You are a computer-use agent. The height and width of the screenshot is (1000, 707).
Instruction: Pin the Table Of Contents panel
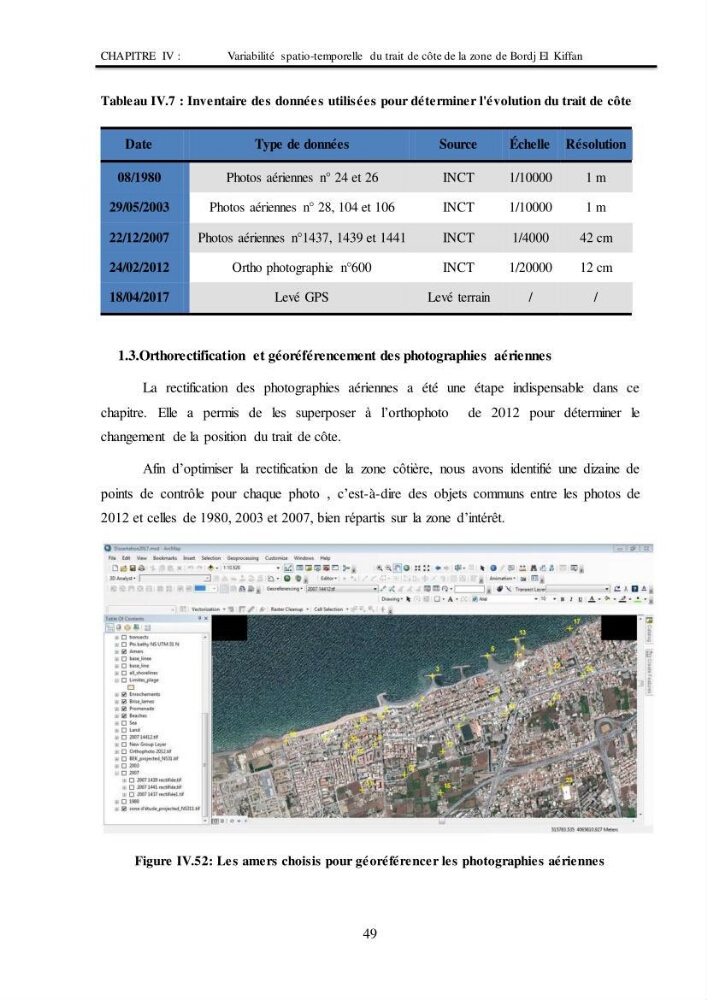pyautogui.click(x=200, y=618)
